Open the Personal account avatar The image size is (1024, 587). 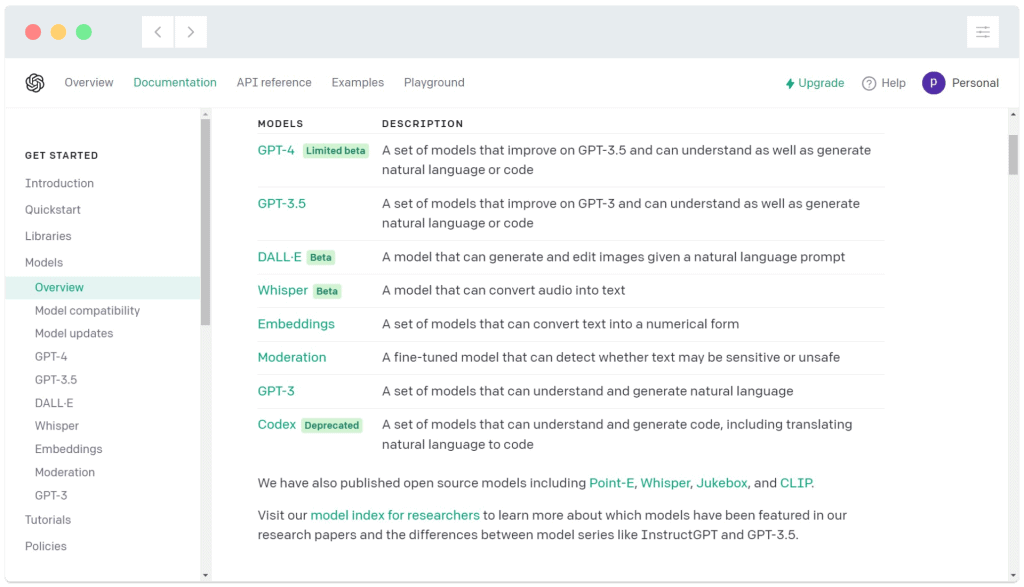pyautogui.click(x=933, y=83)
